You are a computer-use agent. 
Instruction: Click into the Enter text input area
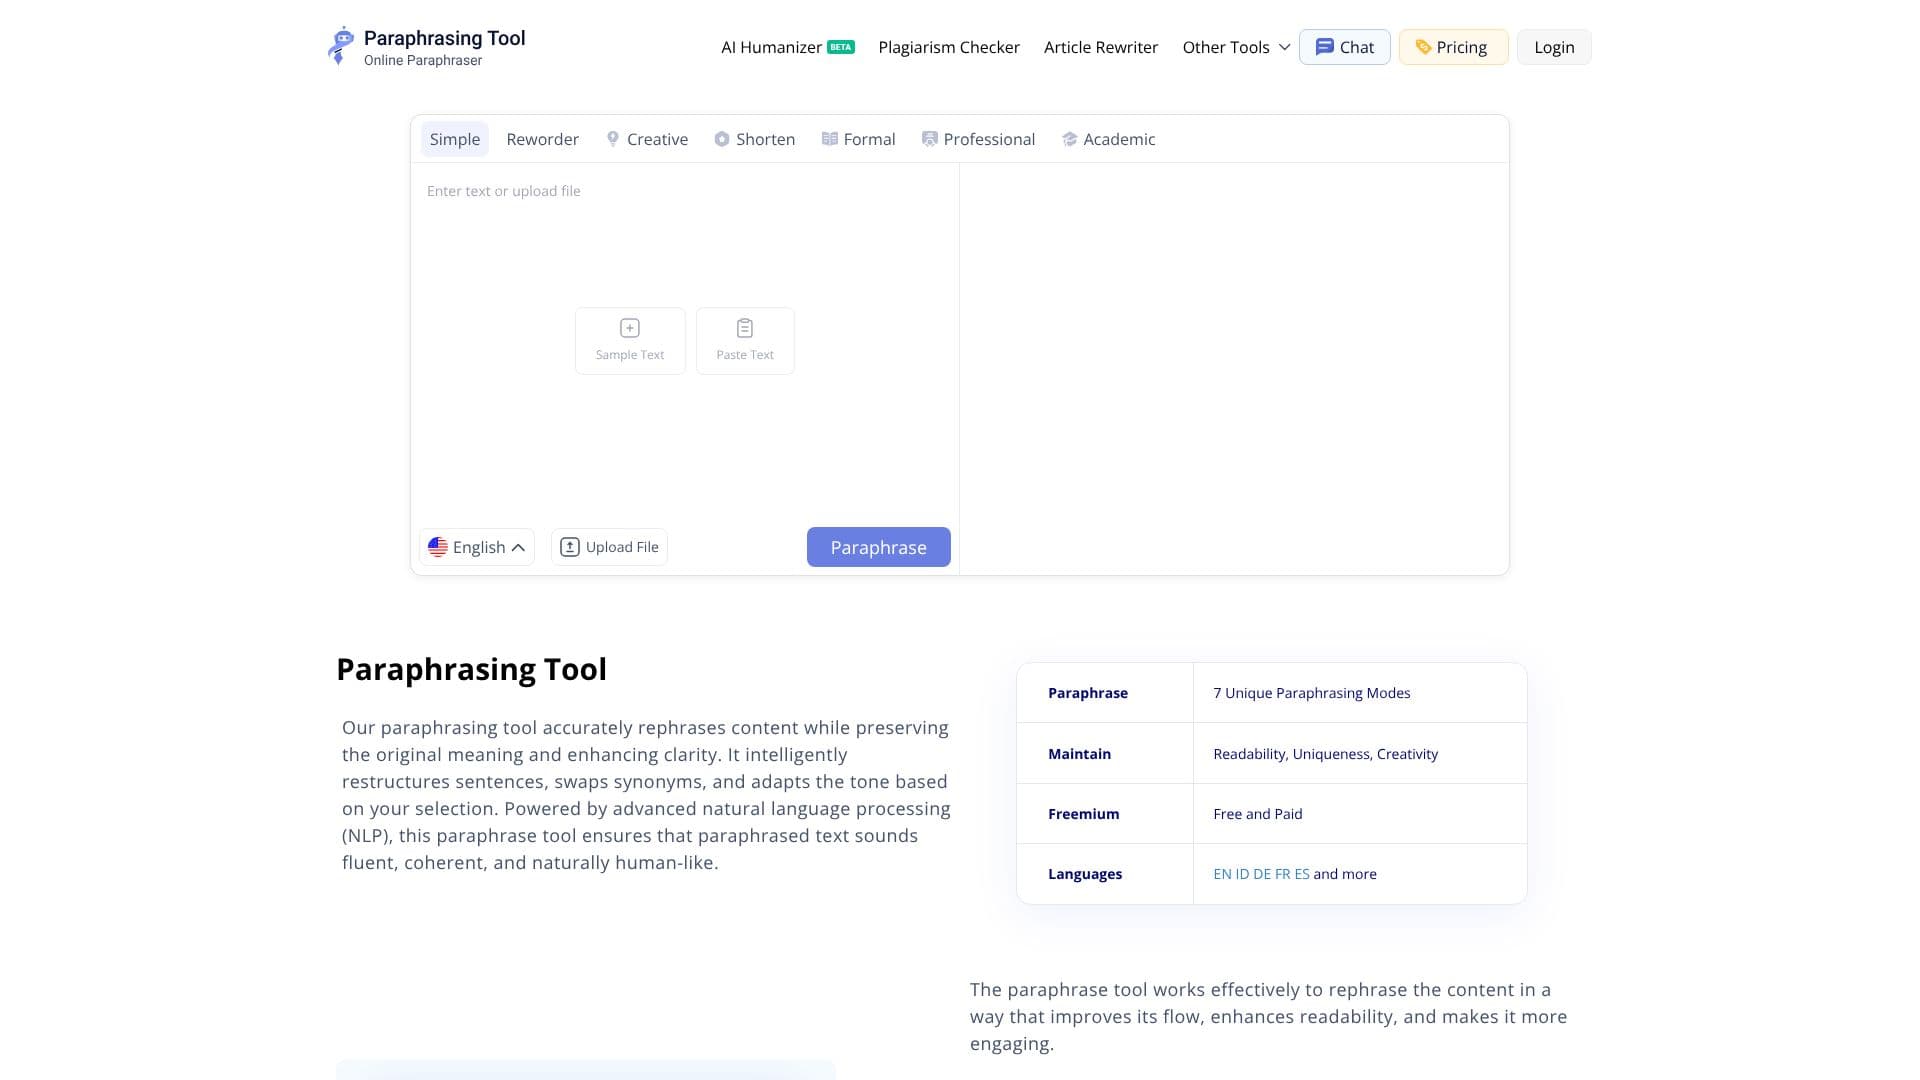point(685,340)
